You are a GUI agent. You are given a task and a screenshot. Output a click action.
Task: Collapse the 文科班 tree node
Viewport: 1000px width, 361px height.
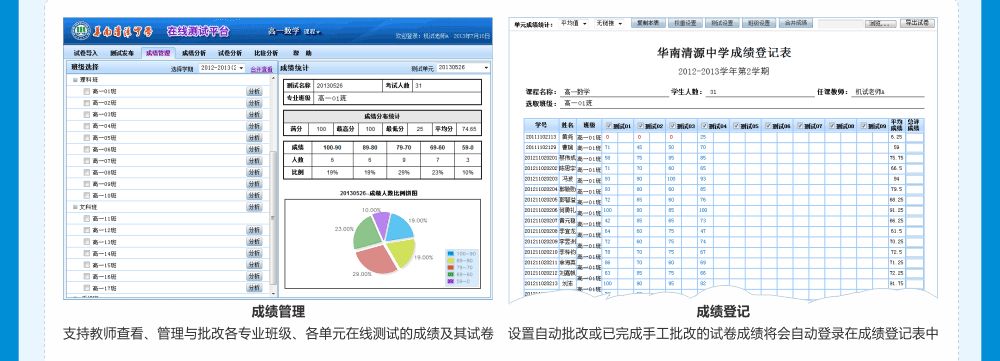pyautogui.click(x=75, y=207)
